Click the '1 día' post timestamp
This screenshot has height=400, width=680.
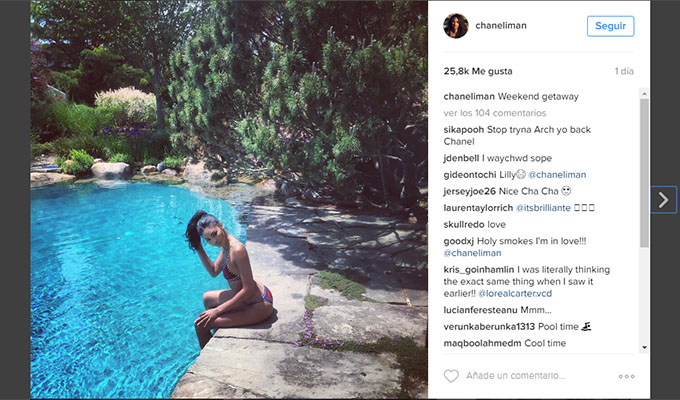[624, 71]
